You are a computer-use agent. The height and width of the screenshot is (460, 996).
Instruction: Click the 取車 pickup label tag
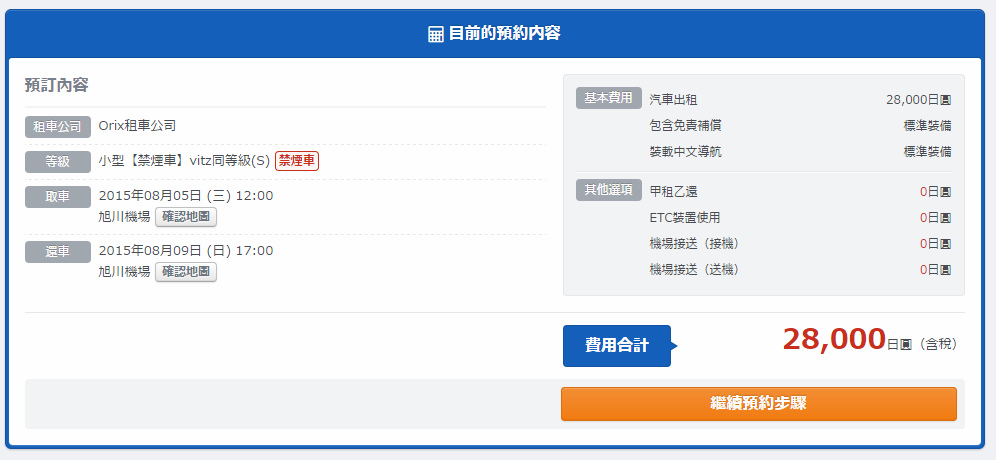point(58,197)
